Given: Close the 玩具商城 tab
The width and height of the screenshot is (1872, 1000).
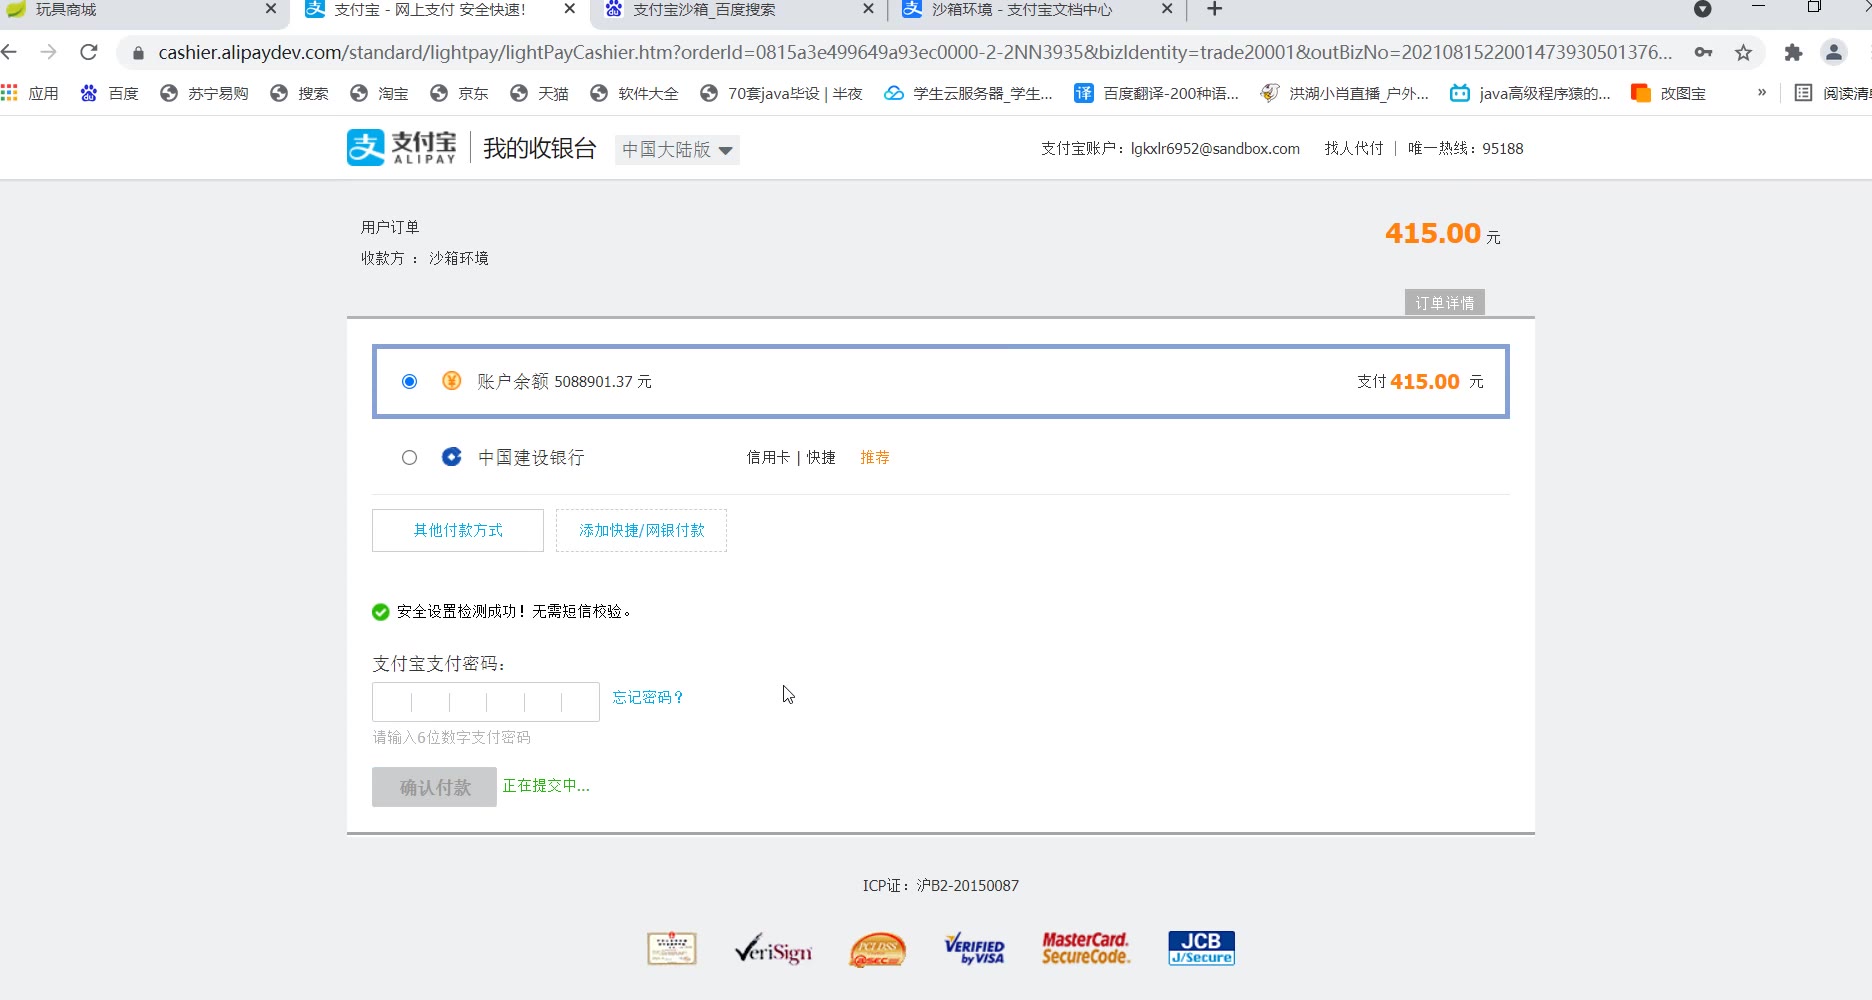Looking at the screenshot, I should [x=270, y=9].
